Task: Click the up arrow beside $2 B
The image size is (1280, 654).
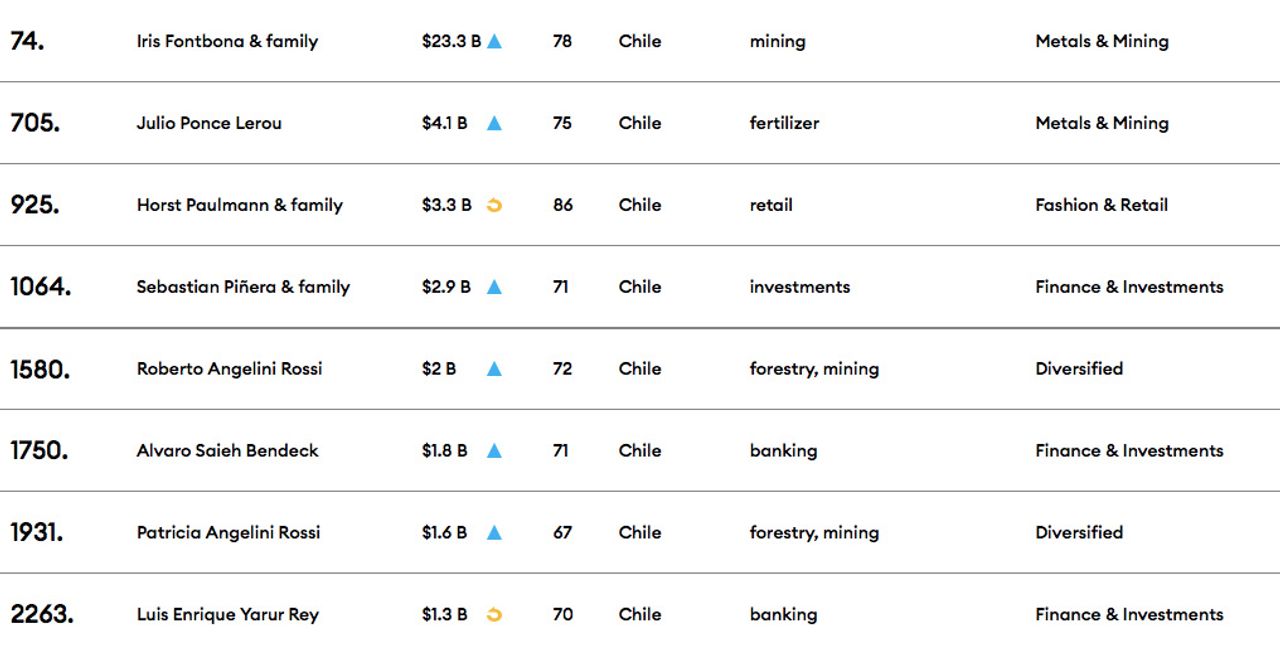Action: pyautogui.click(x=494, y=370)
